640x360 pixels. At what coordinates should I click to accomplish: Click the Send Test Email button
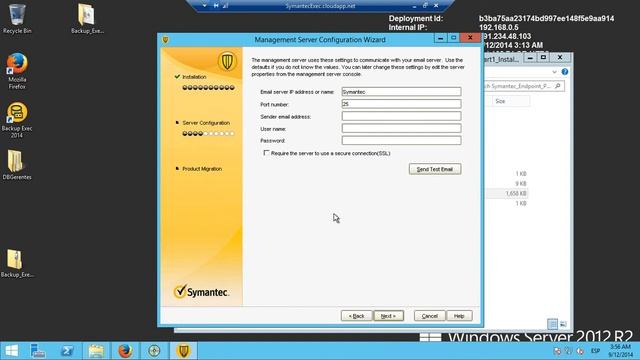point(435,169)
